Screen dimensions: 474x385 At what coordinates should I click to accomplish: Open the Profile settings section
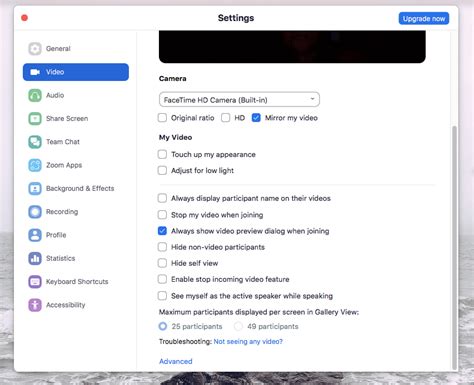76,235
